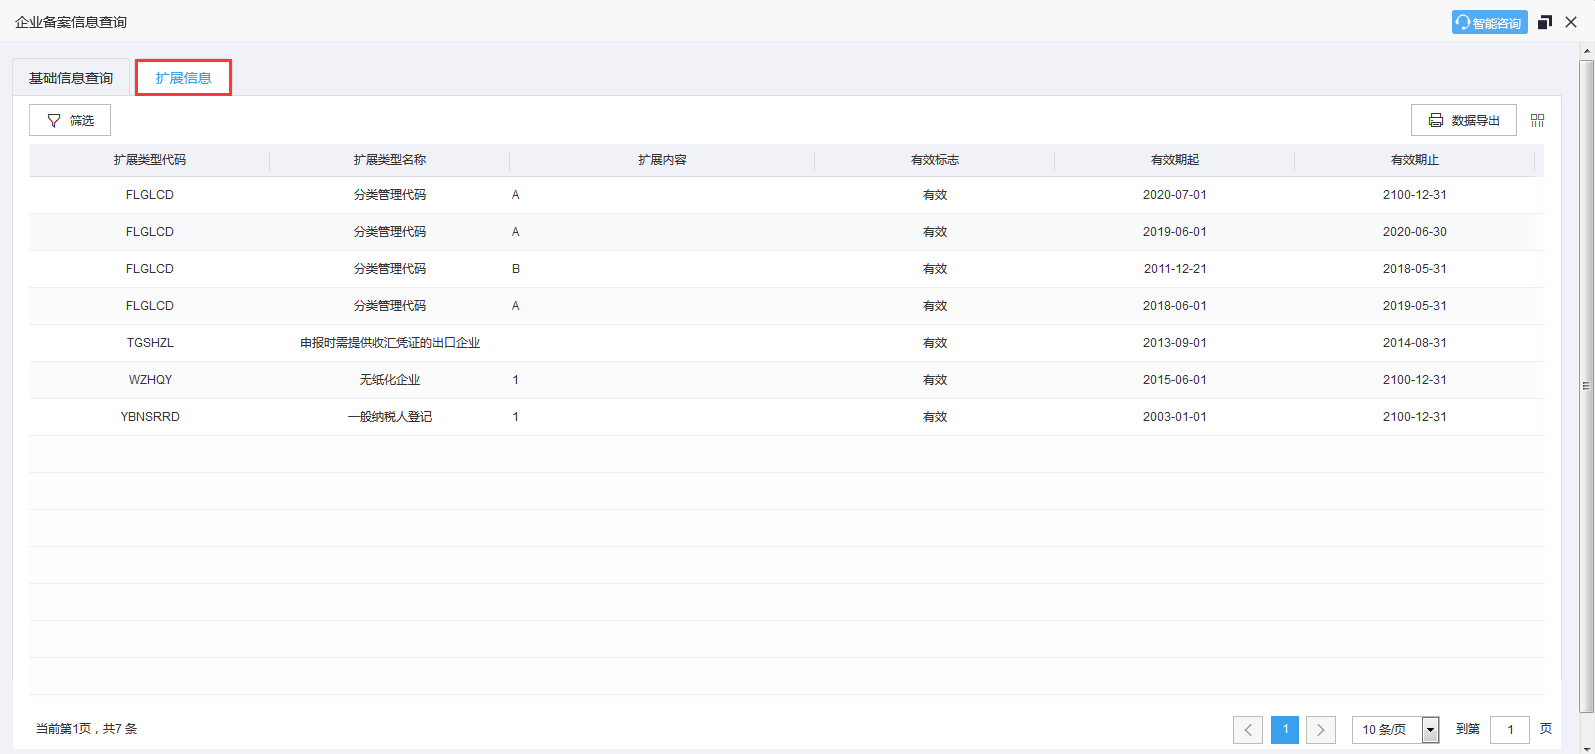Click the 扩展类型名称 column header

coord(390,160)
